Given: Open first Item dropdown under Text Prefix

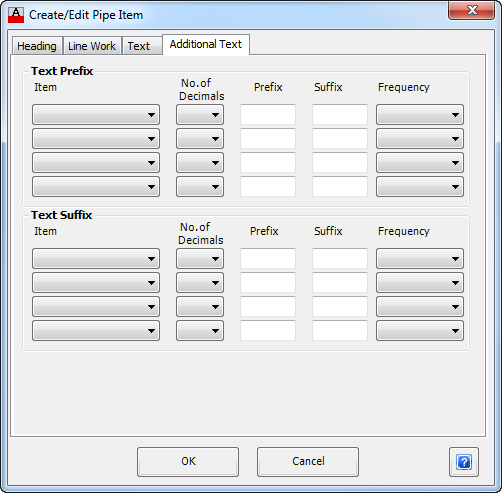Looking at the screenshot, I should (96, 115).
